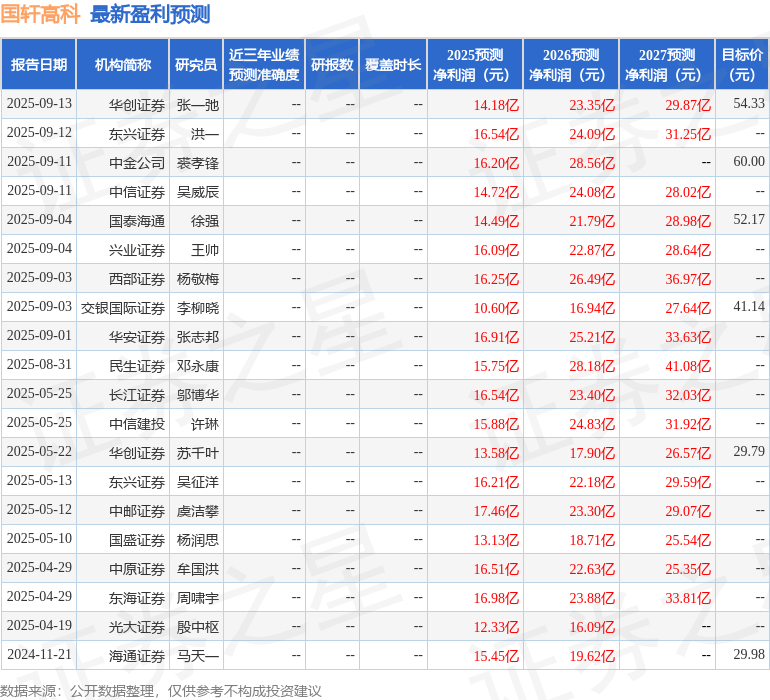Image resolution: width=770 pixels, height=700 pixels.
Task: Select the 近三年业绩预测准确度 column header
Action: (x=264, y=64)
